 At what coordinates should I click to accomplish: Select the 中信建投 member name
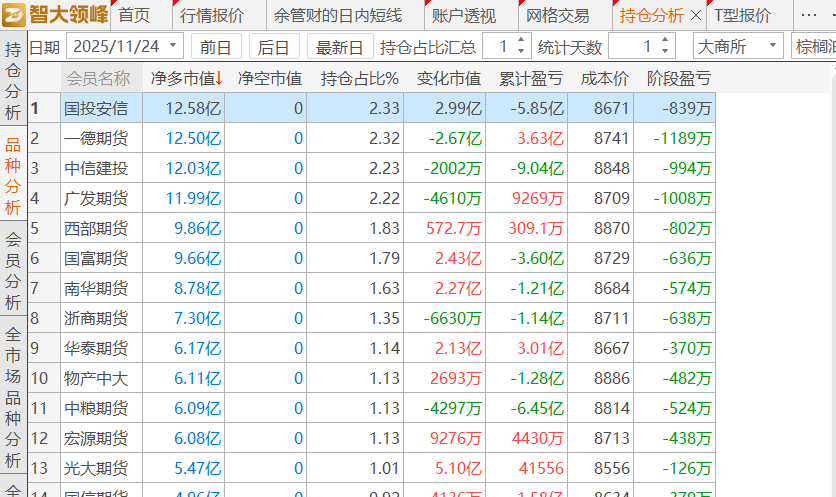[x=96, y=168]
